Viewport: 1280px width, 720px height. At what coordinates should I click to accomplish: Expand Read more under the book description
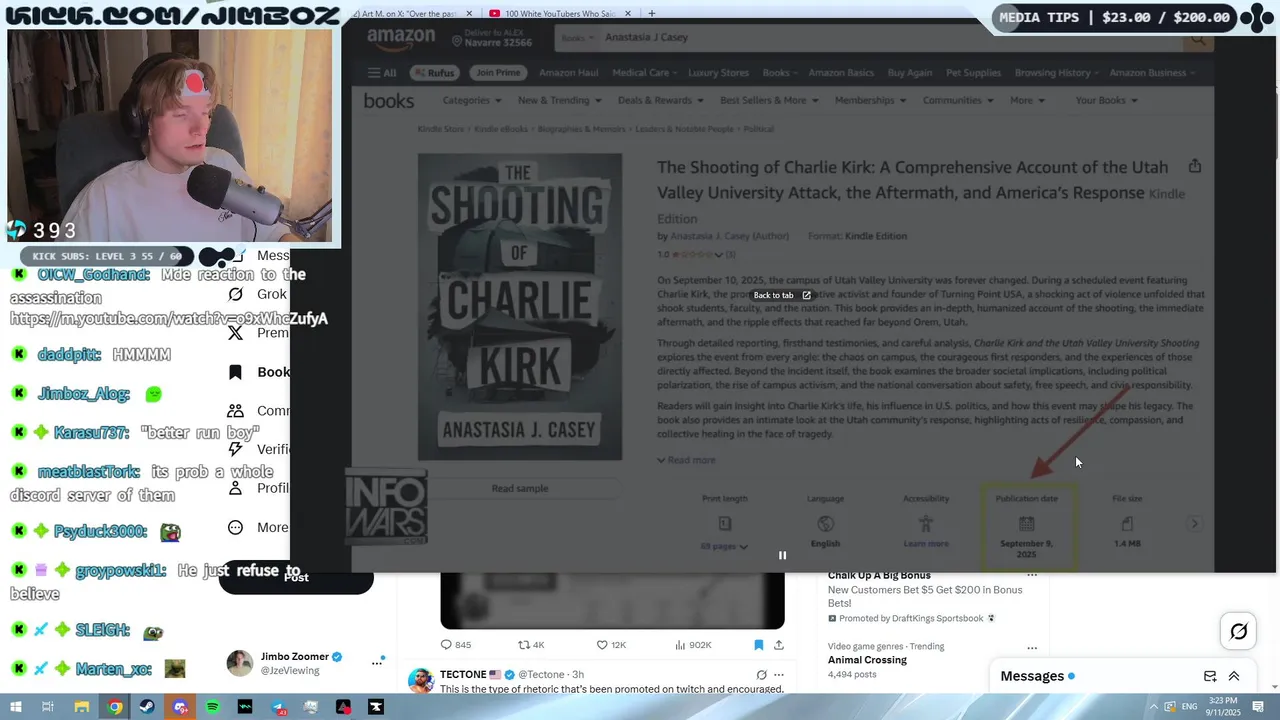pyautogui.click(x=686, y=460)
